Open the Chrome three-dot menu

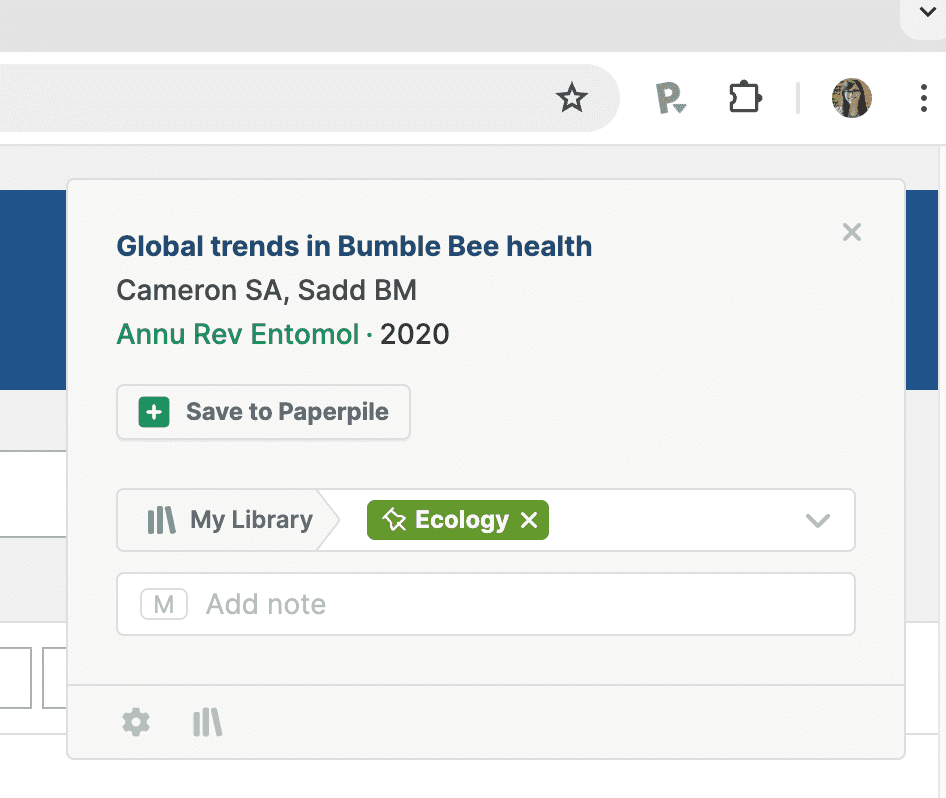(x=923, y=98)
